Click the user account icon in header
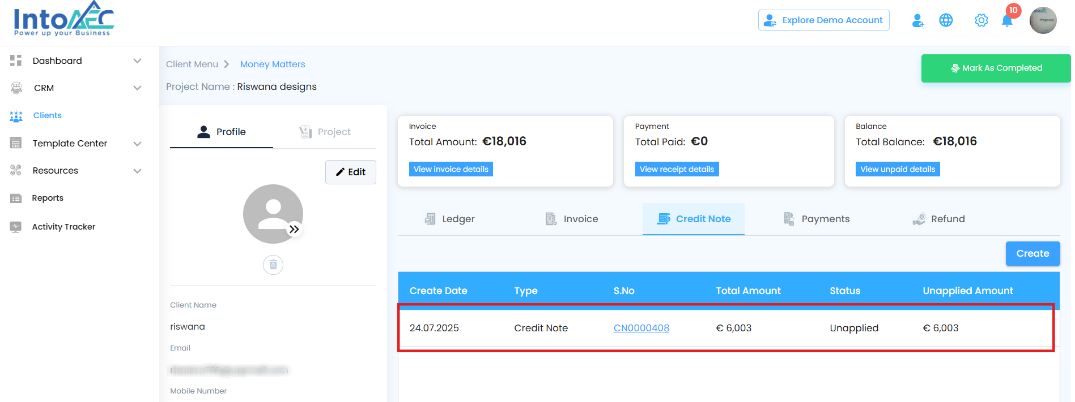 pos(917,20)
